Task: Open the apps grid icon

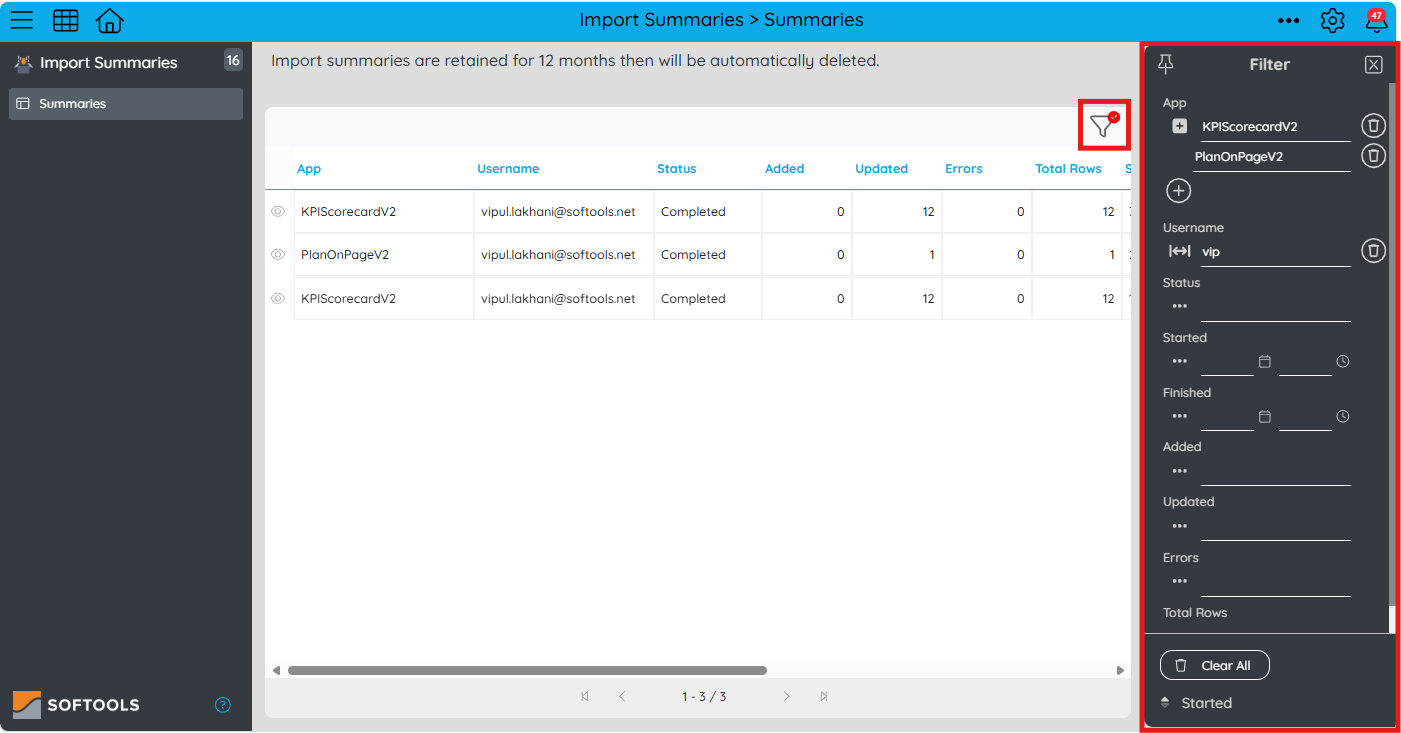Action: coord(65,20)
